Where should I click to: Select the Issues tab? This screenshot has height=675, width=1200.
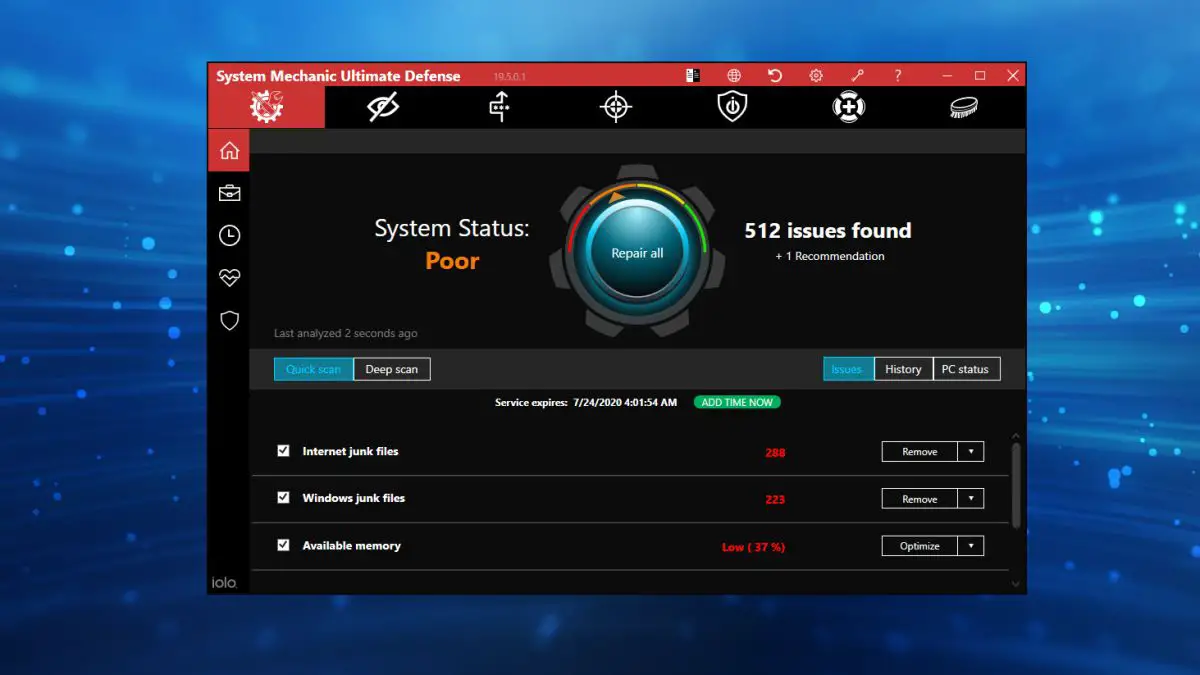(x=848, y=369)
